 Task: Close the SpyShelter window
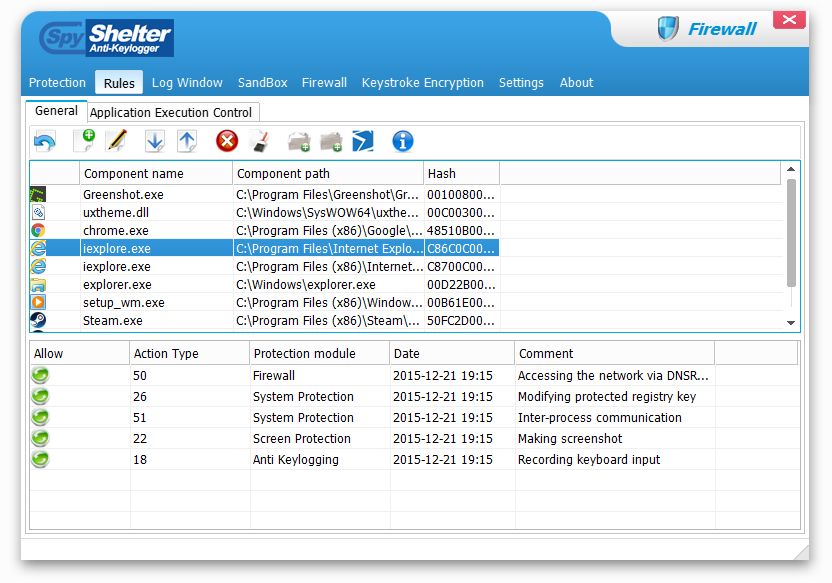click(x=789, y=20)
